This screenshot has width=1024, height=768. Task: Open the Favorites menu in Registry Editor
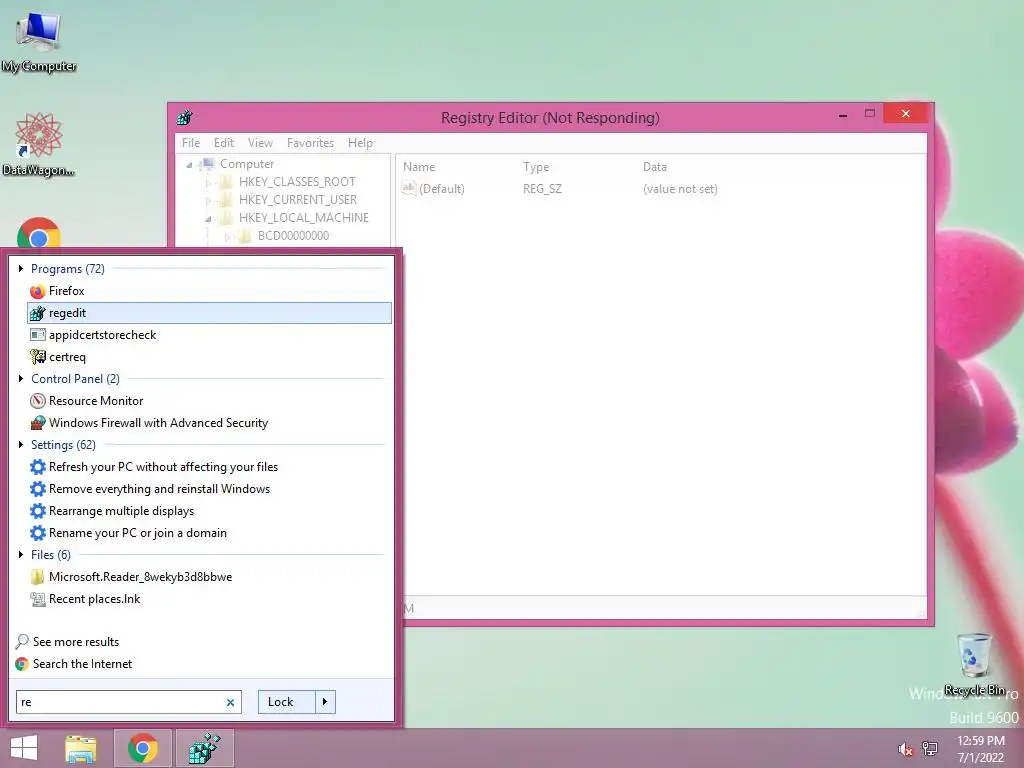point(310,142)
